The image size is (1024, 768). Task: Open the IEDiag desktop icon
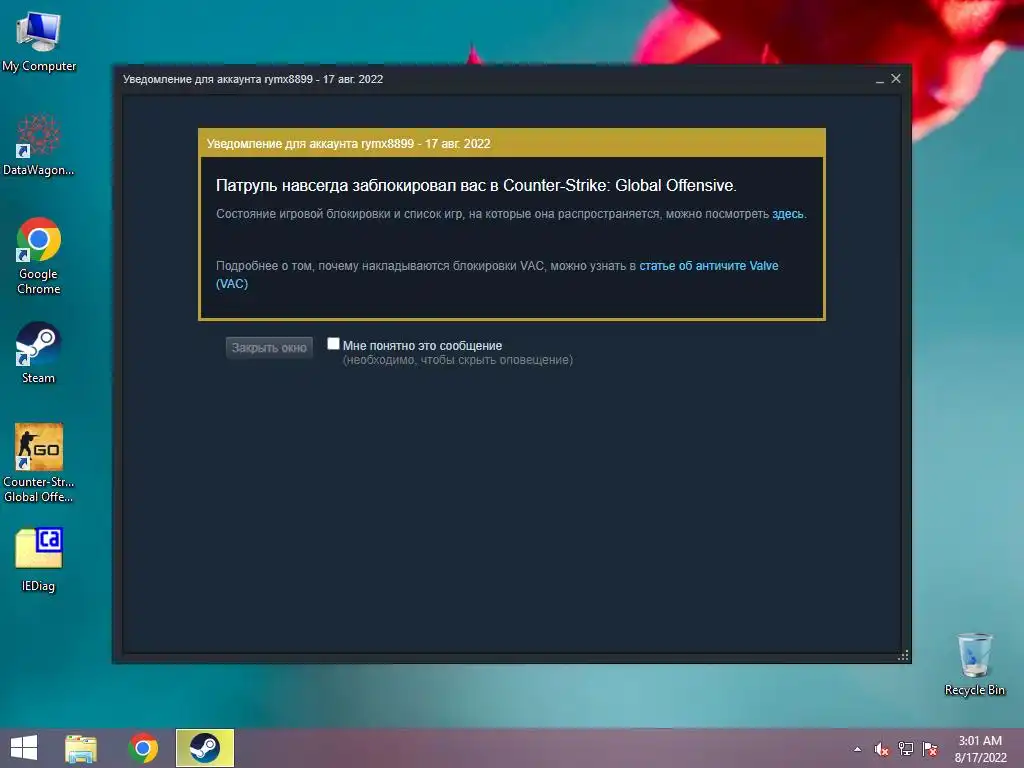tap(39, 560)
